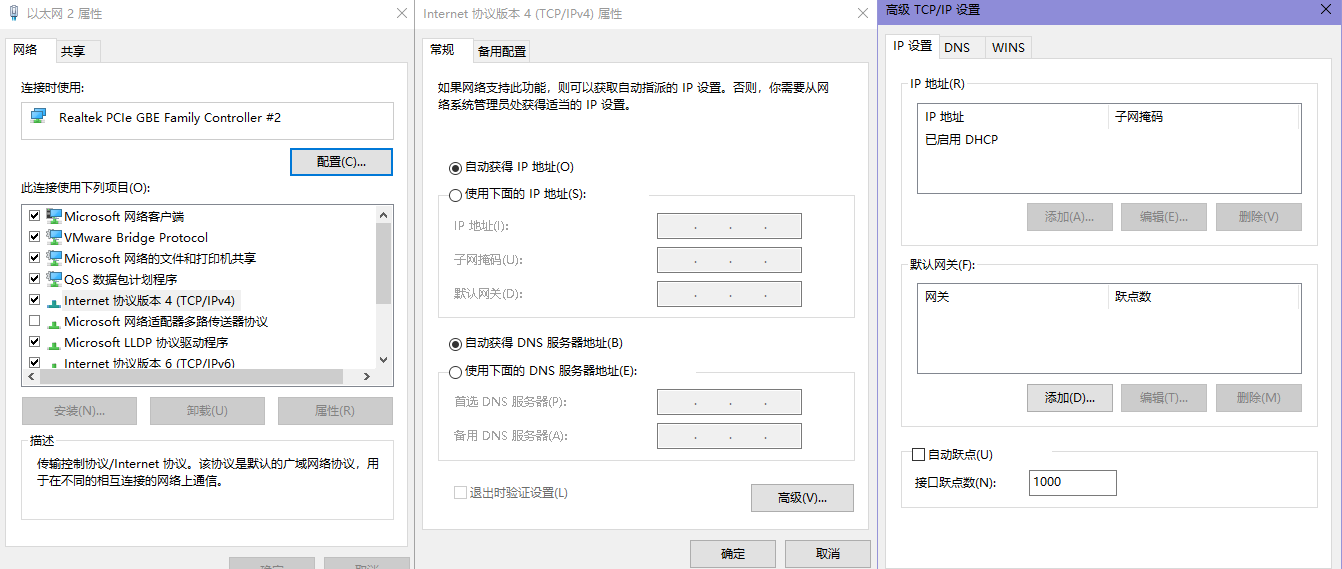Click the 子网掩码 column header

point(1205,117)
